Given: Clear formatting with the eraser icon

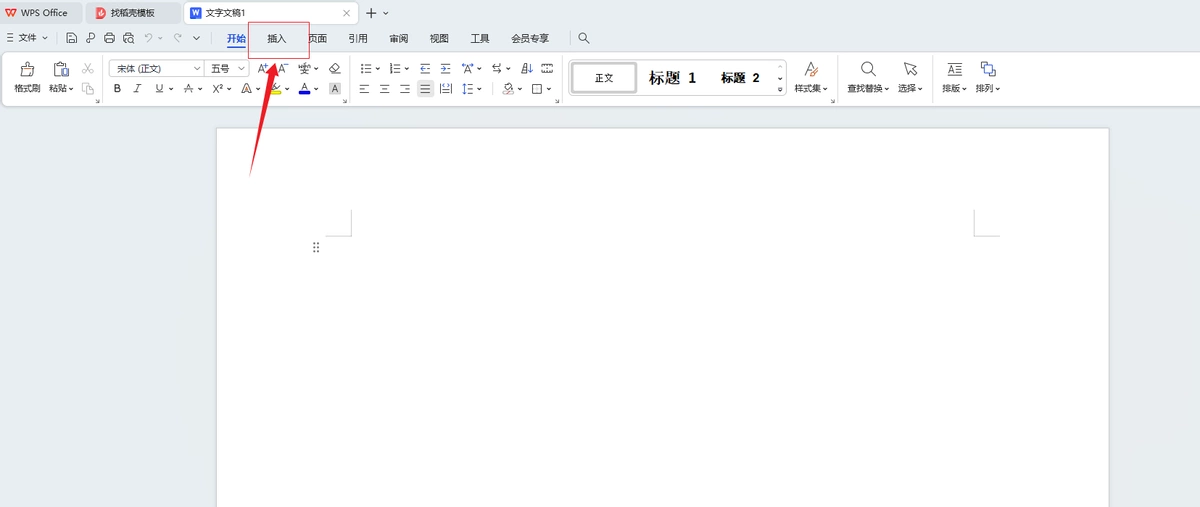Looking at the screenshot, I should pyautogui.click(x=335, y=69).
